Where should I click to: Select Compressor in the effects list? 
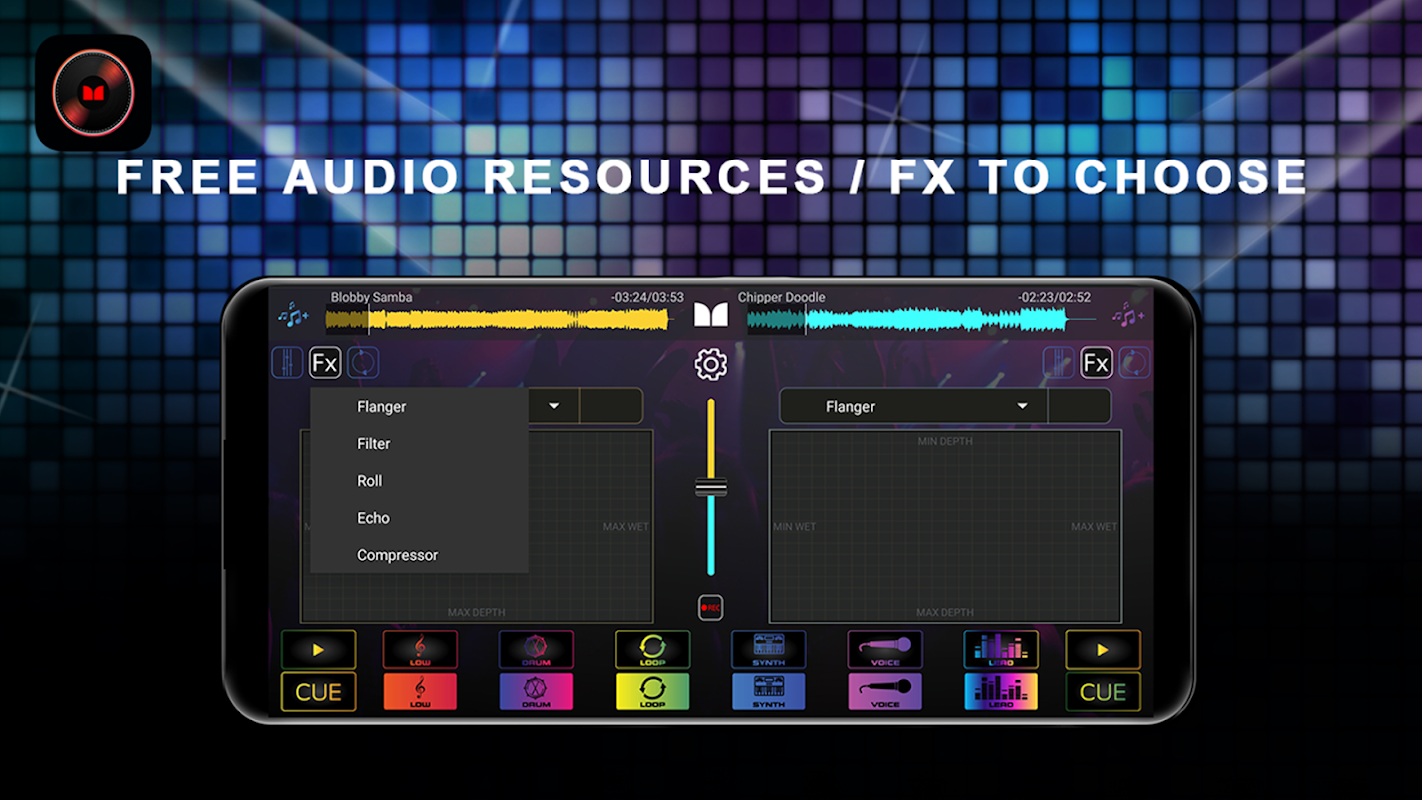pyautogui.click(x=397, y=555)
